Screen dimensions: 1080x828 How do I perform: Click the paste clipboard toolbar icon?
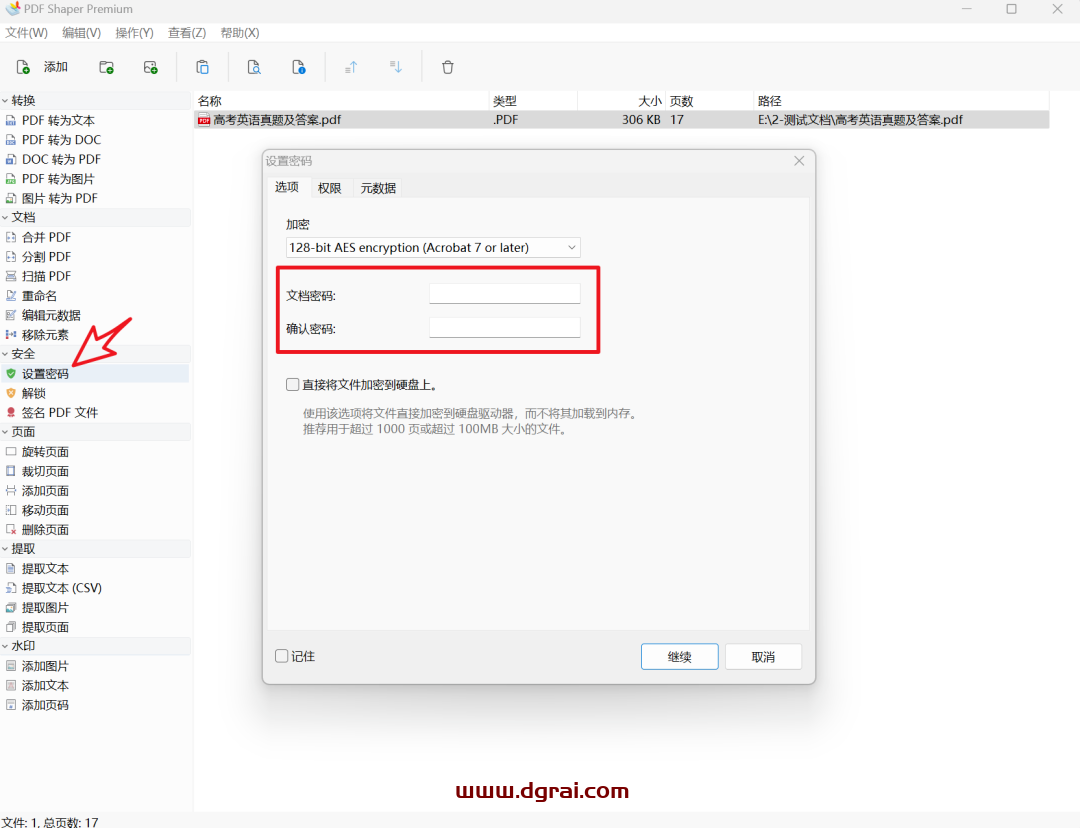(x=202, y=67)
